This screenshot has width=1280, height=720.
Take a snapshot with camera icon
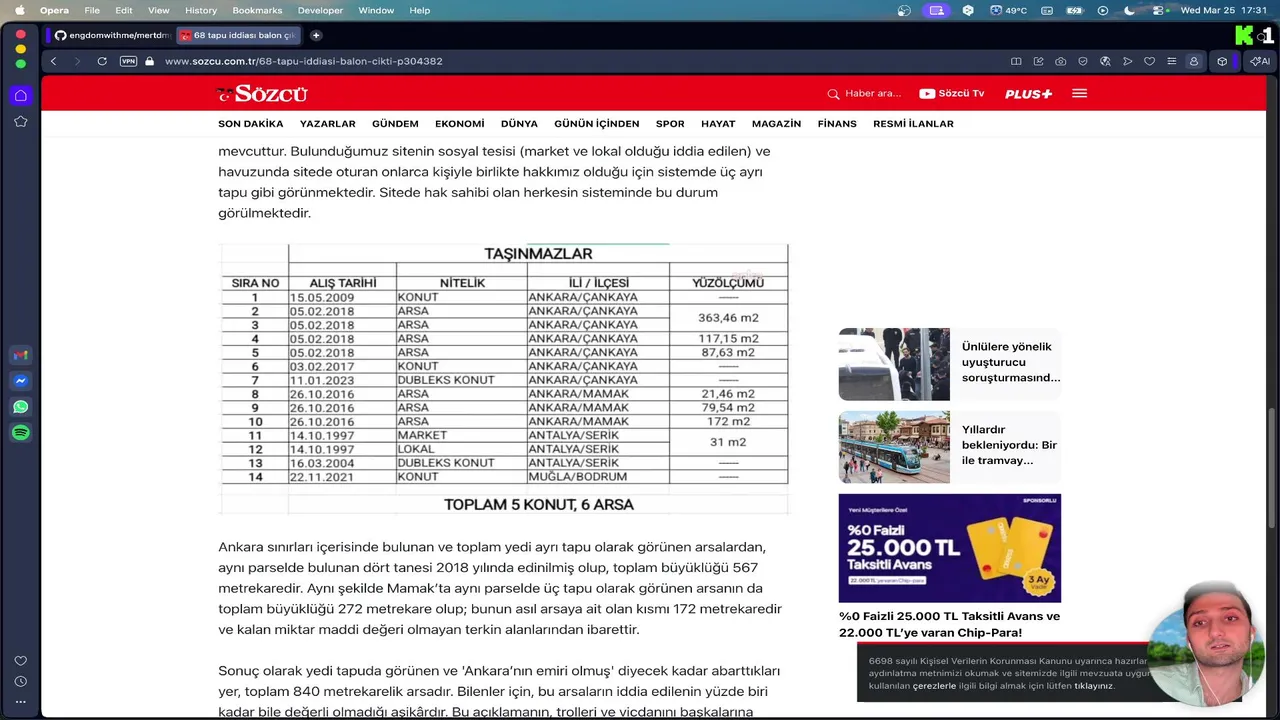click(1060, 61)
